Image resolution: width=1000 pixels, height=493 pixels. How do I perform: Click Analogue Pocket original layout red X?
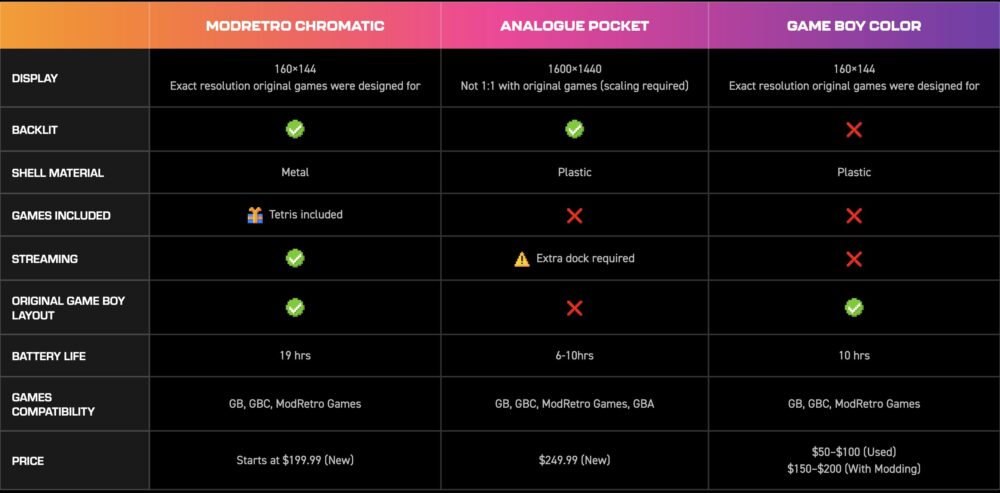(x=574, y=308)
